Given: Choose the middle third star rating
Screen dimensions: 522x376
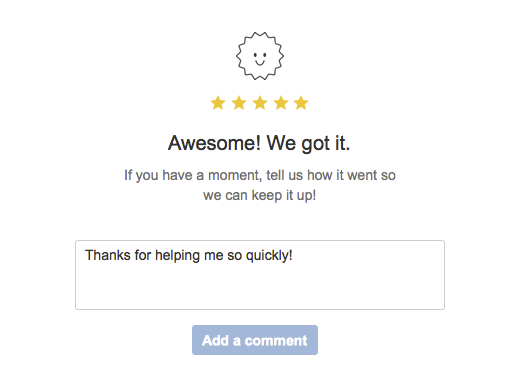Looking at the screenshot, I should [260, 103].
